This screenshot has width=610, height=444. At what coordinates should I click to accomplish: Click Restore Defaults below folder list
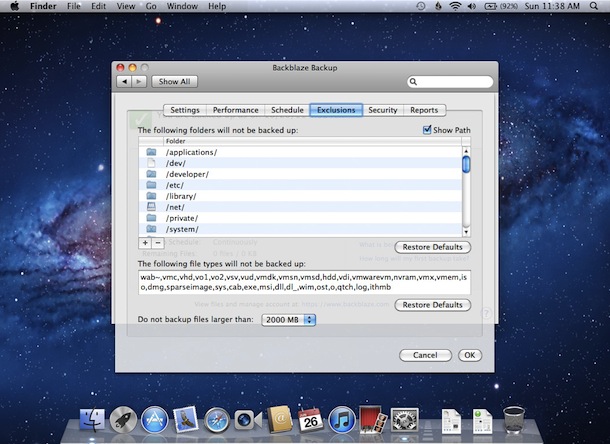[x=432, y=247]
